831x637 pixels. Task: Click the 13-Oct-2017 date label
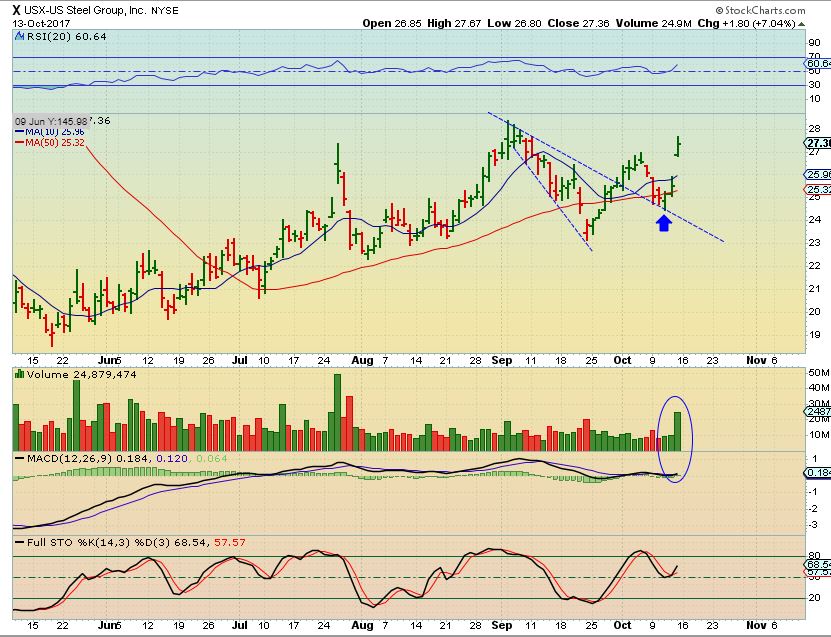[x=41, y=24]
